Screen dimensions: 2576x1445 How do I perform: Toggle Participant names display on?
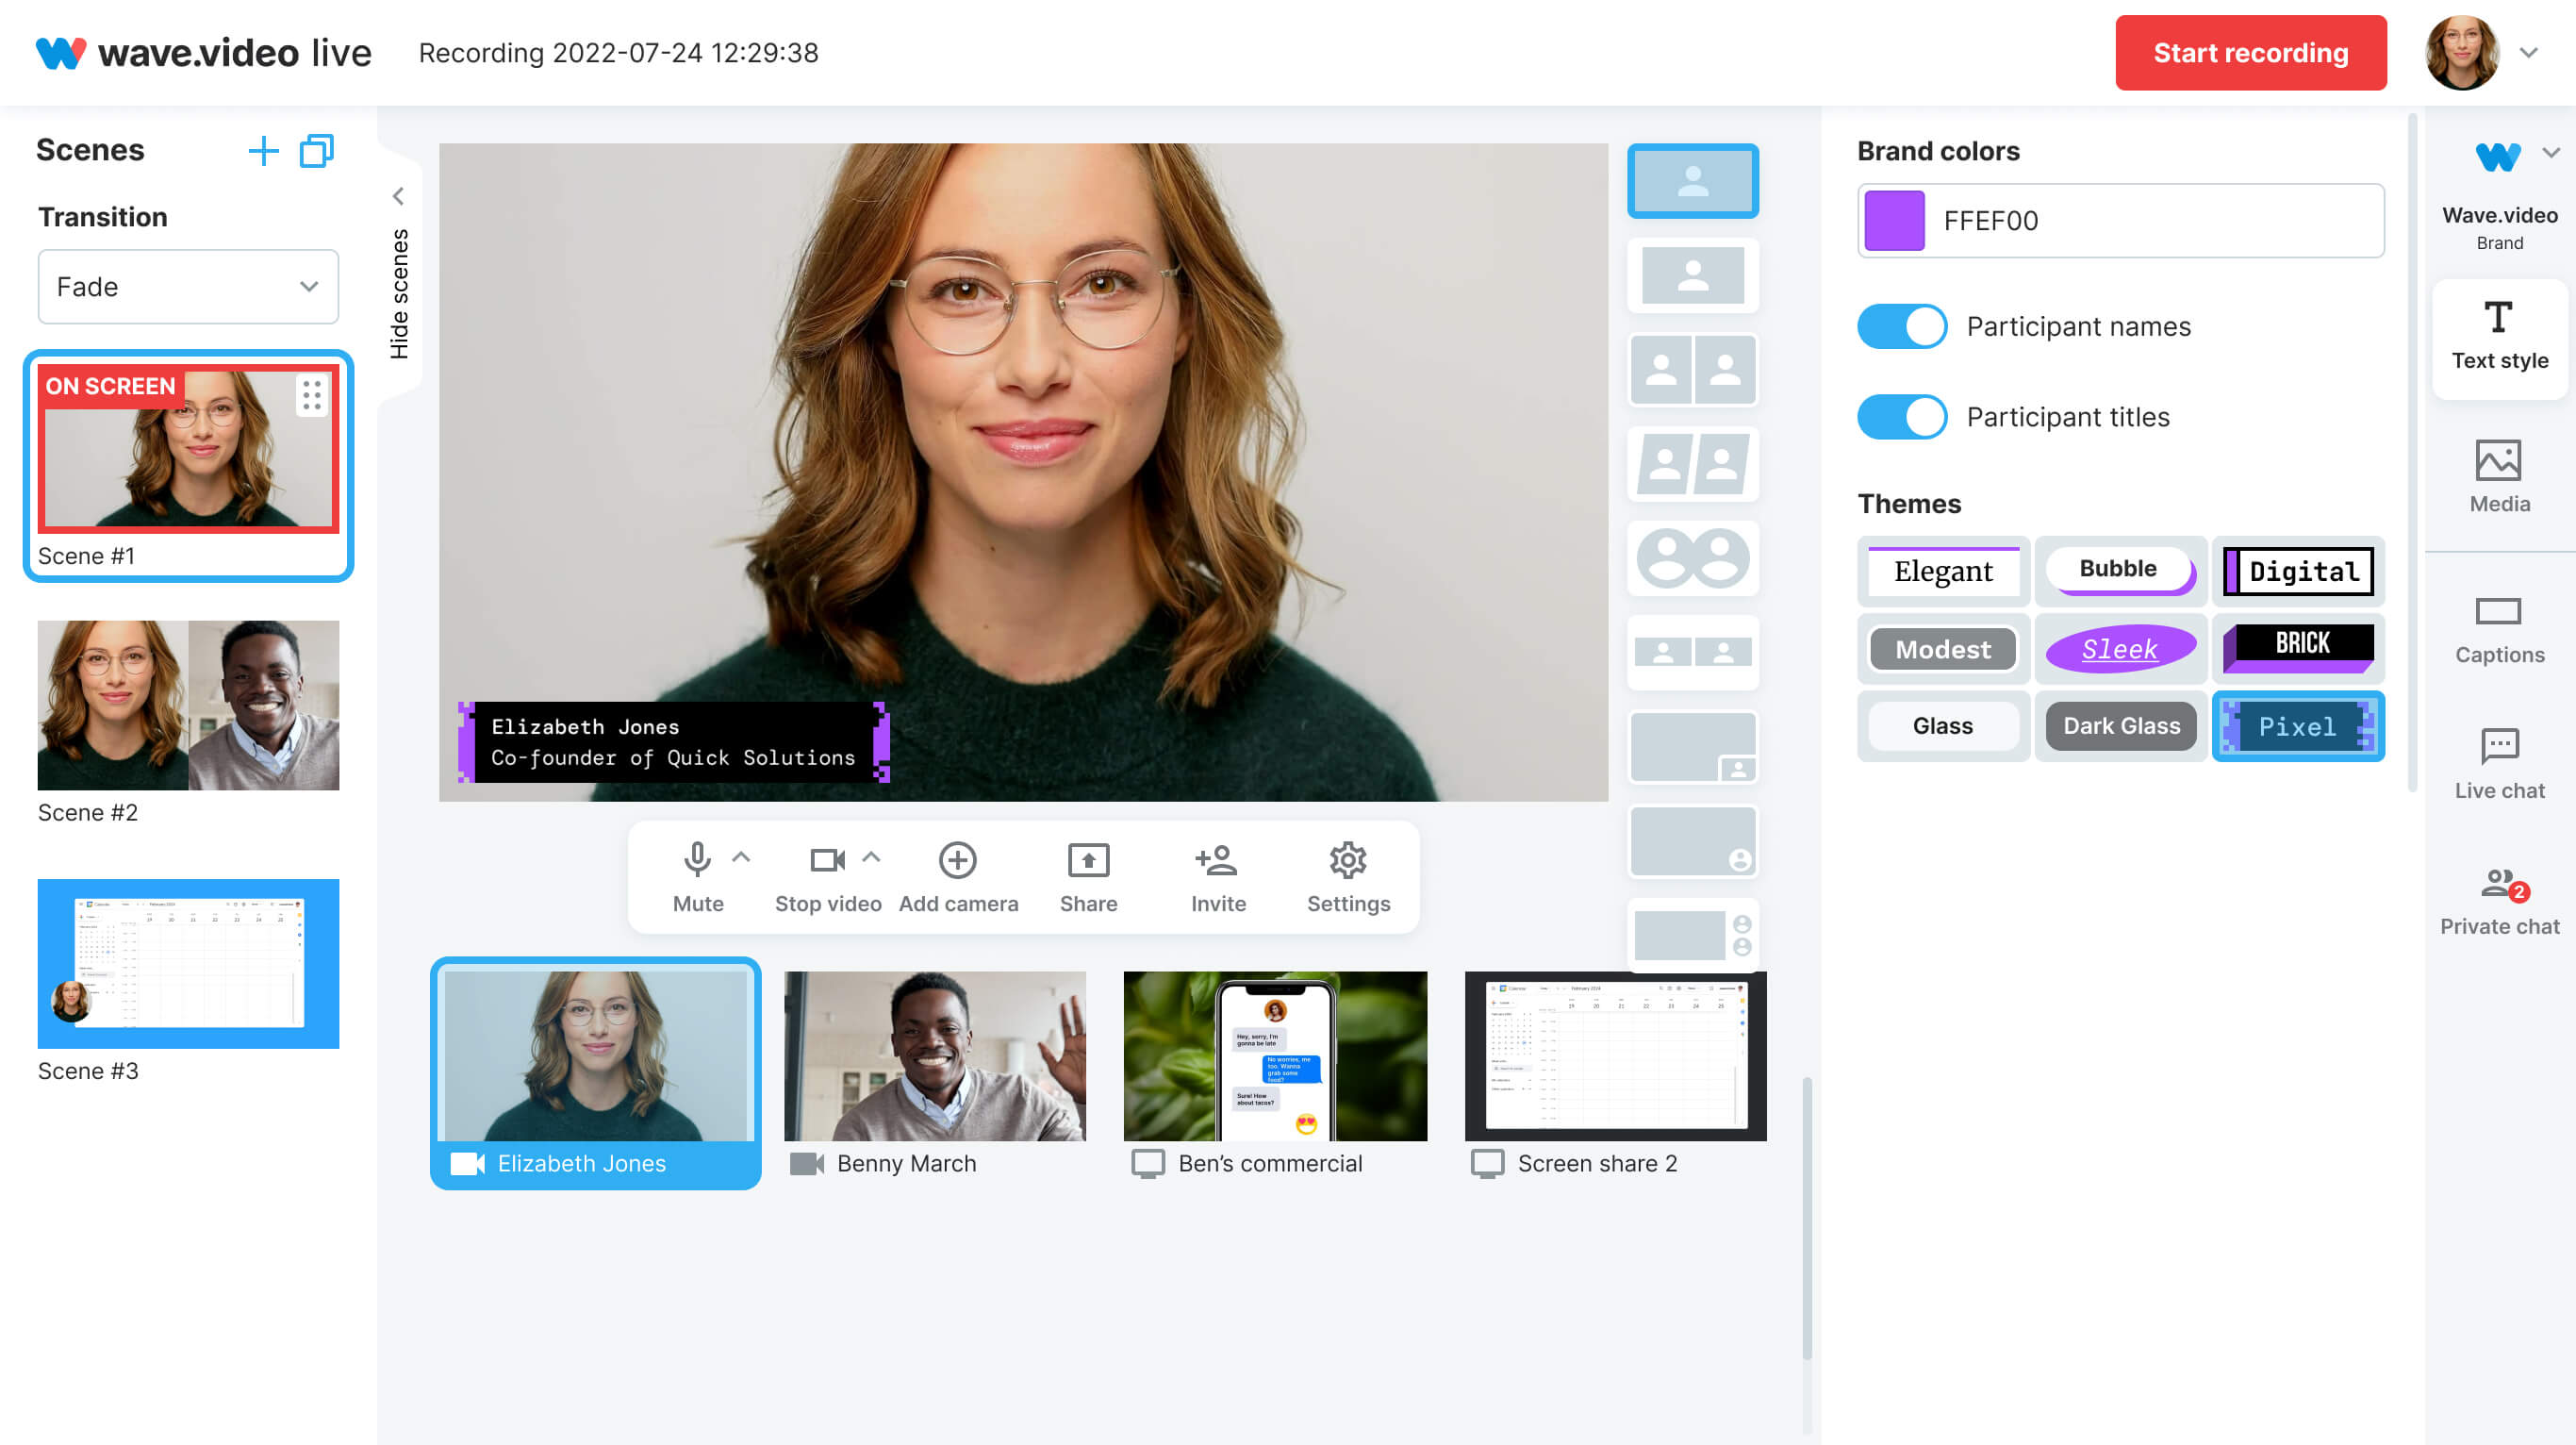tap(1902, 324)
